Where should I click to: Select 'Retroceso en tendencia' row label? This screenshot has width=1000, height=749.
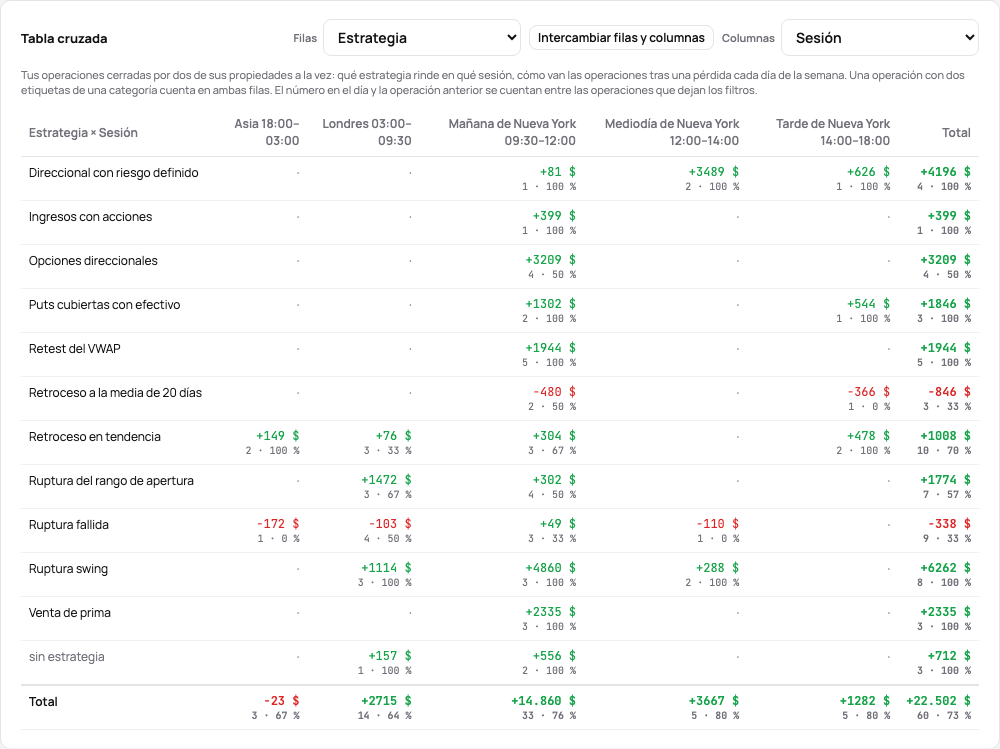(95, 437)
